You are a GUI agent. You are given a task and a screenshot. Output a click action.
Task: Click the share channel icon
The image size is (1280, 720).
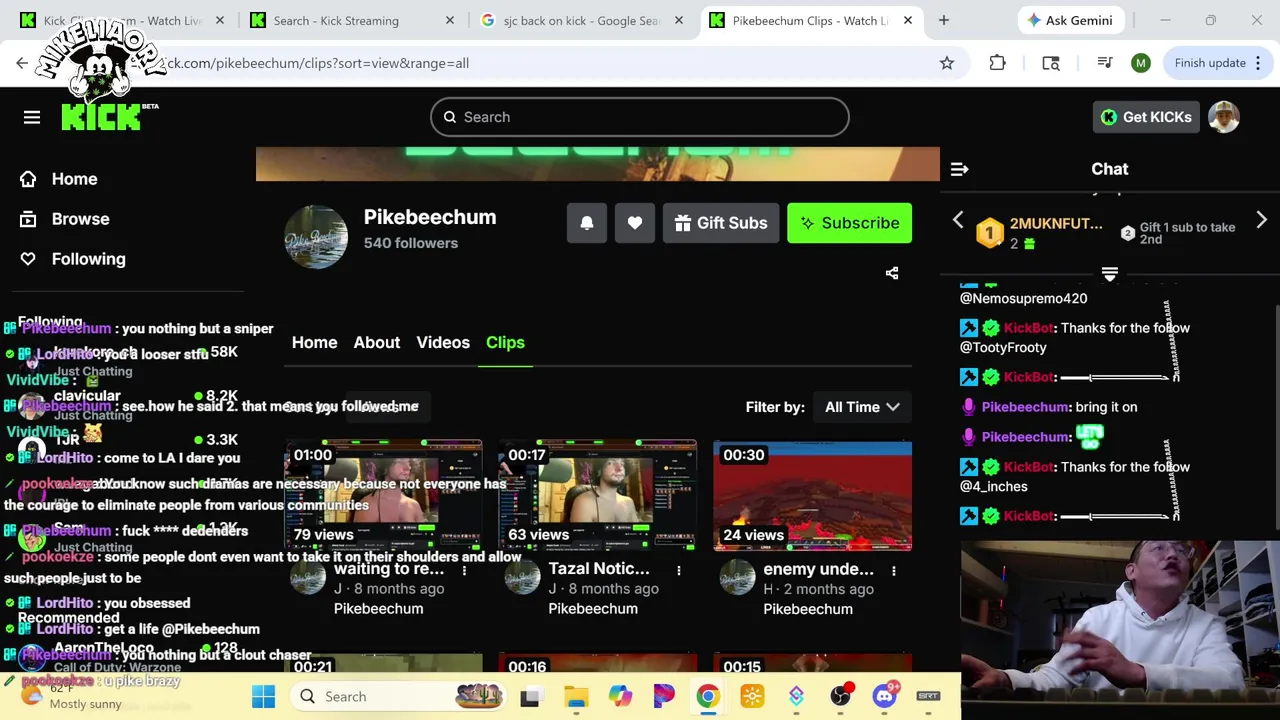coord(892,273)
